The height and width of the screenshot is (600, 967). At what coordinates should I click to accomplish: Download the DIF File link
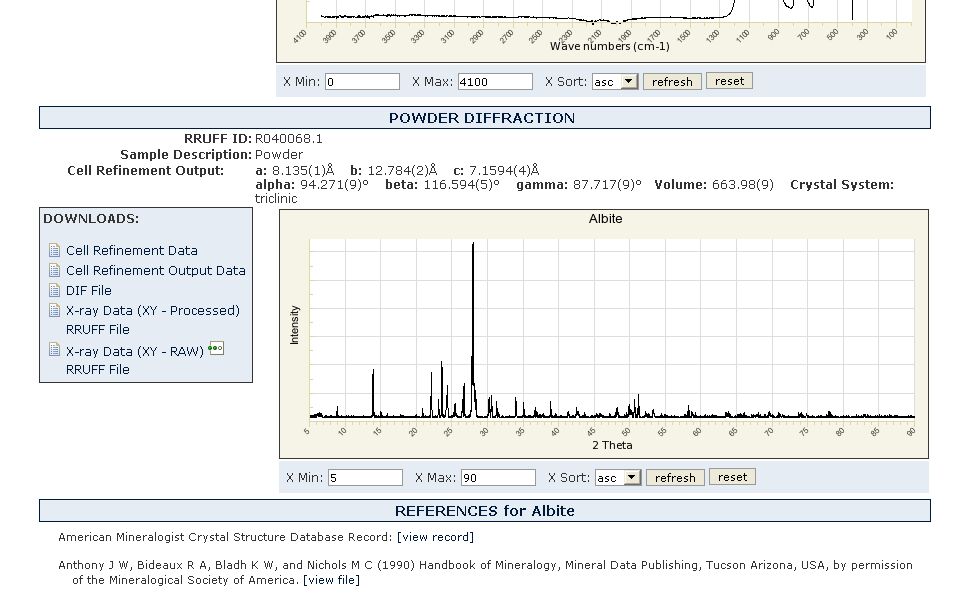tap(88, 290)
